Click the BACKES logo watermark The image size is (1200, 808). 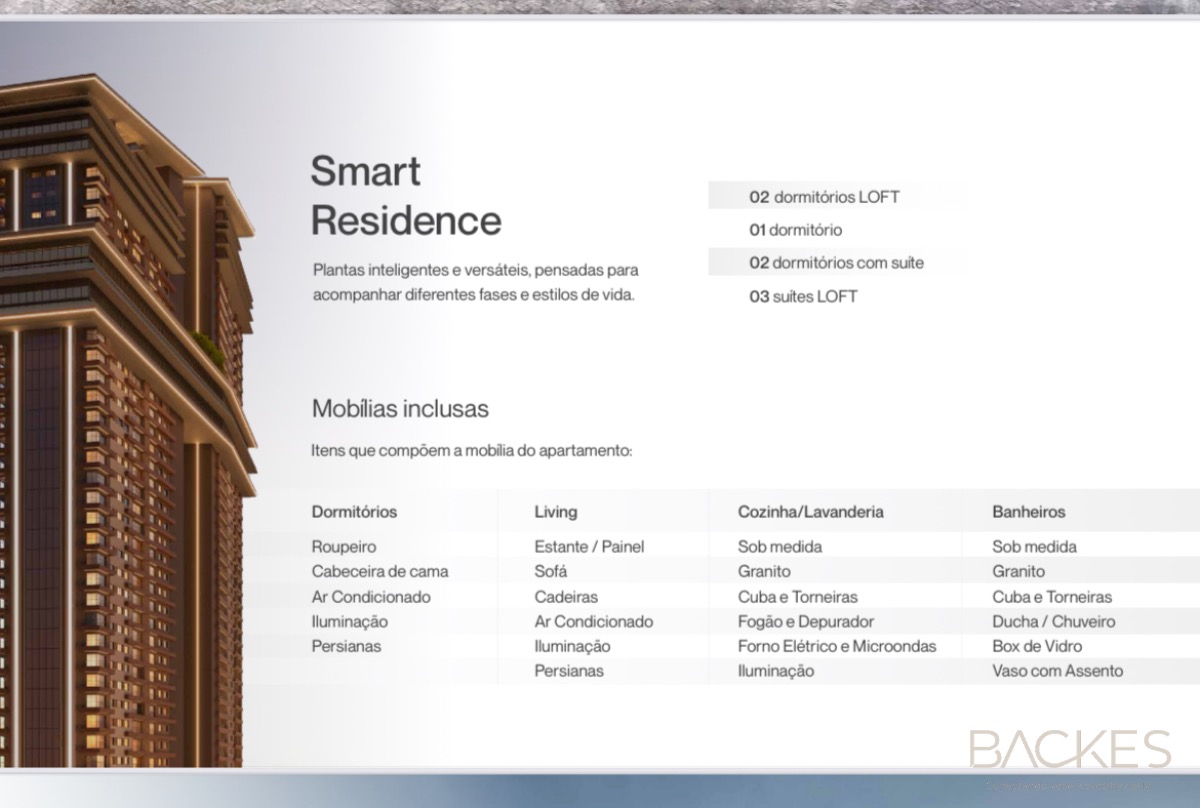(x=1069, y=751)
